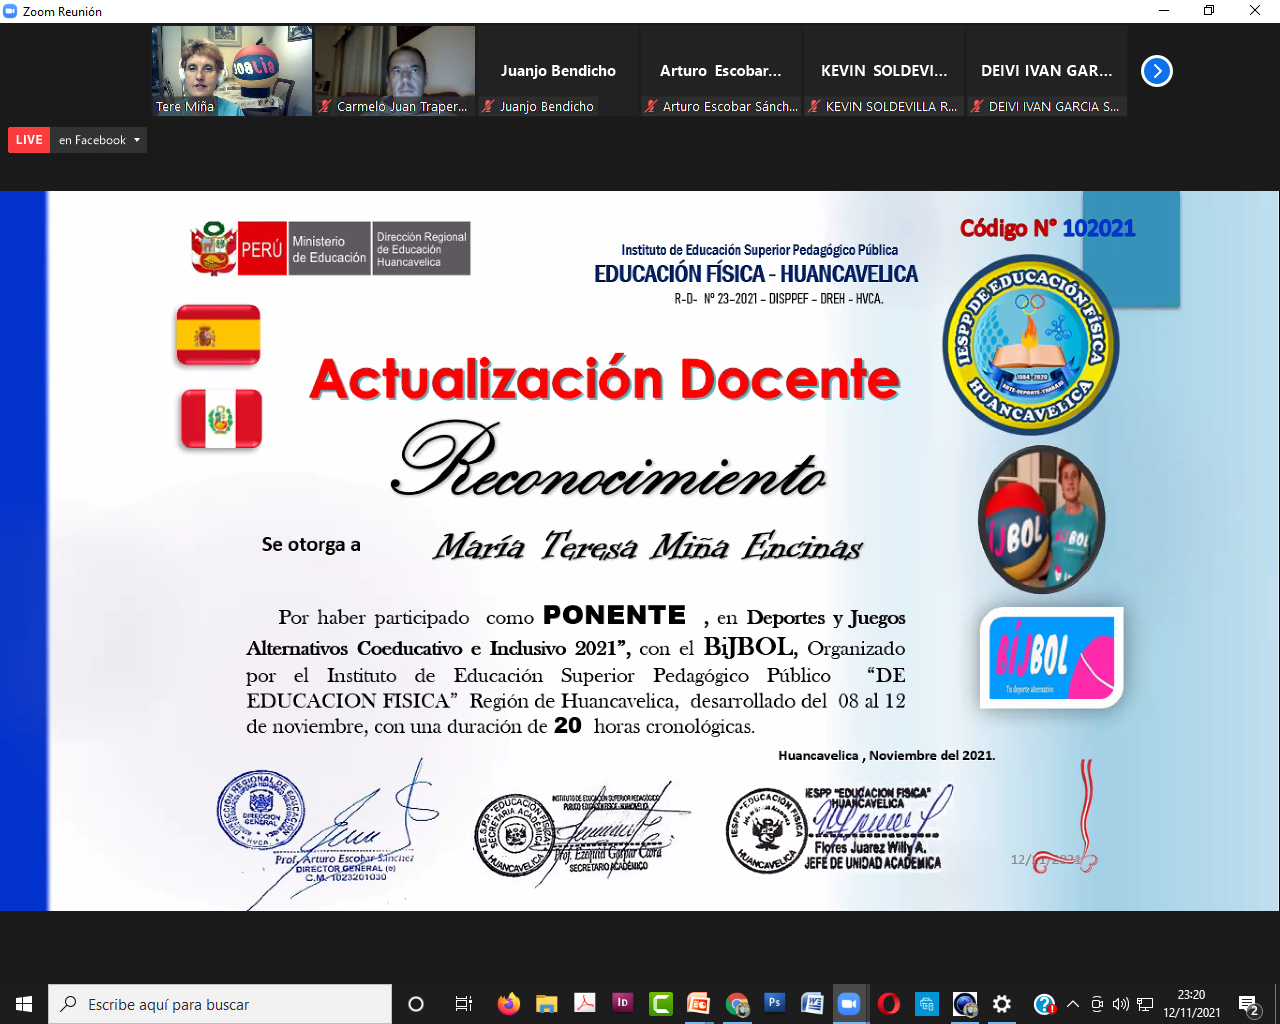
Task: Select Tere Miña's video thumbnail
Action: click(232, 71)
